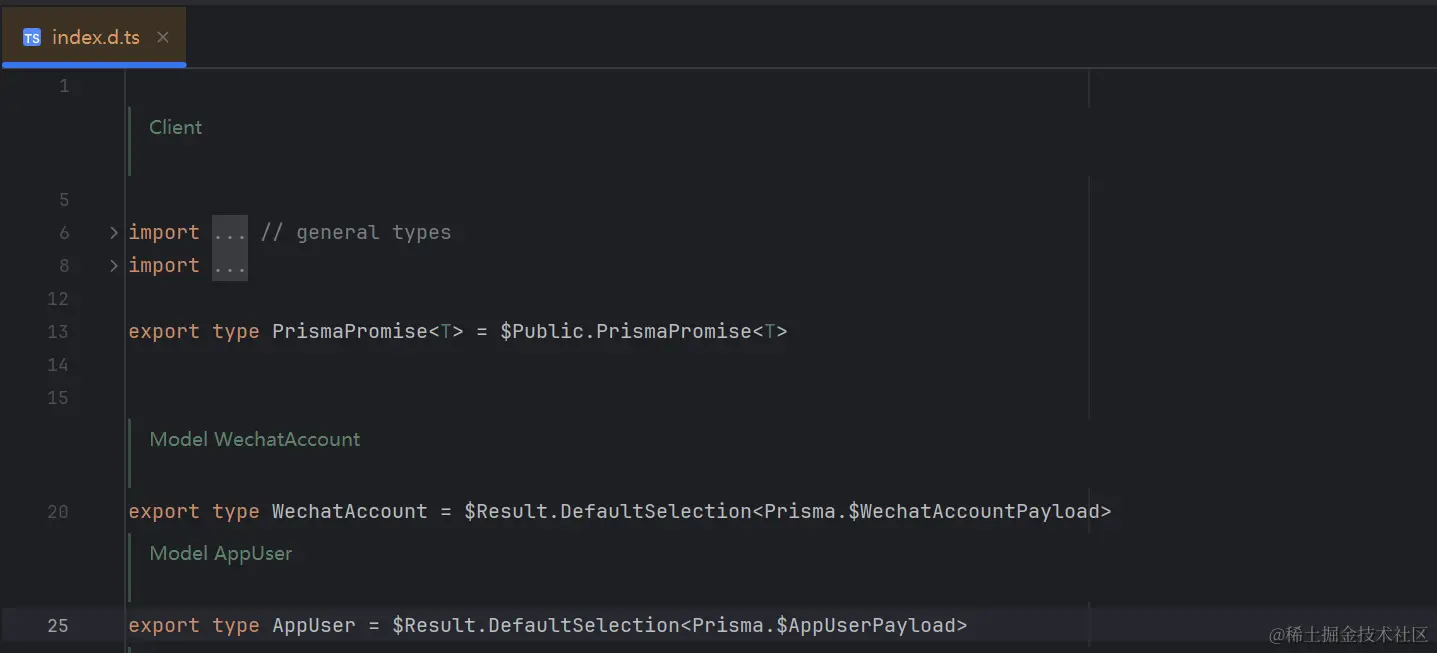Click the folded ellipsis after first import
The width and height of the screenshot is (1437, 653).
pos(229,233)
